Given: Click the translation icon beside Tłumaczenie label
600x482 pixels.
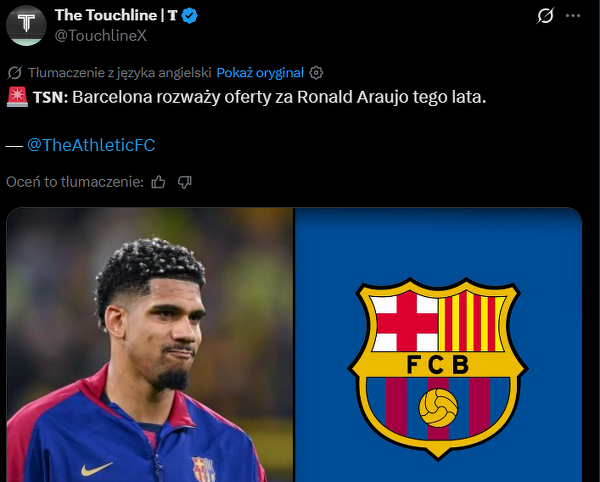Looking at the screenshot, I should pos(14,73).
